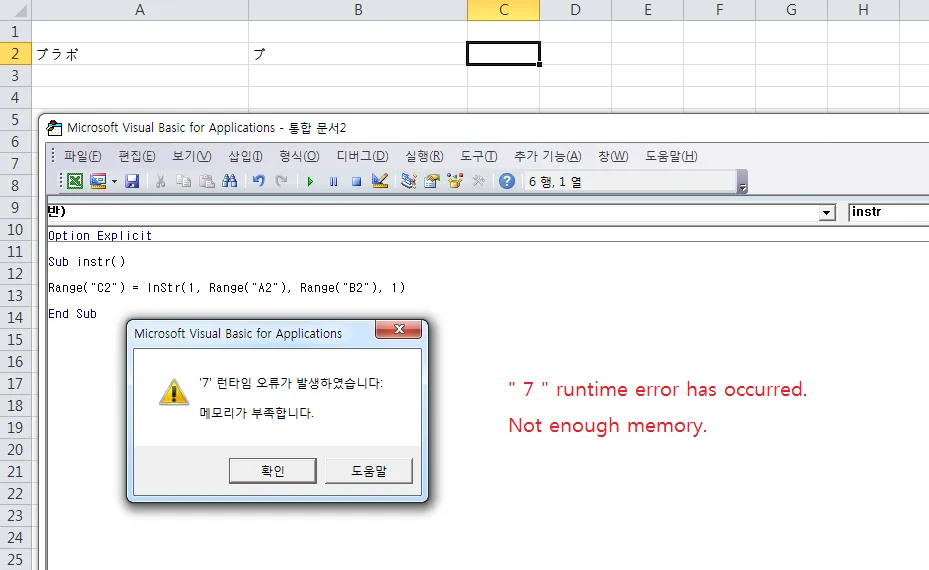Open the 디버그(D) menu
The width and height of the screenshot is (929, 570).
362,156
